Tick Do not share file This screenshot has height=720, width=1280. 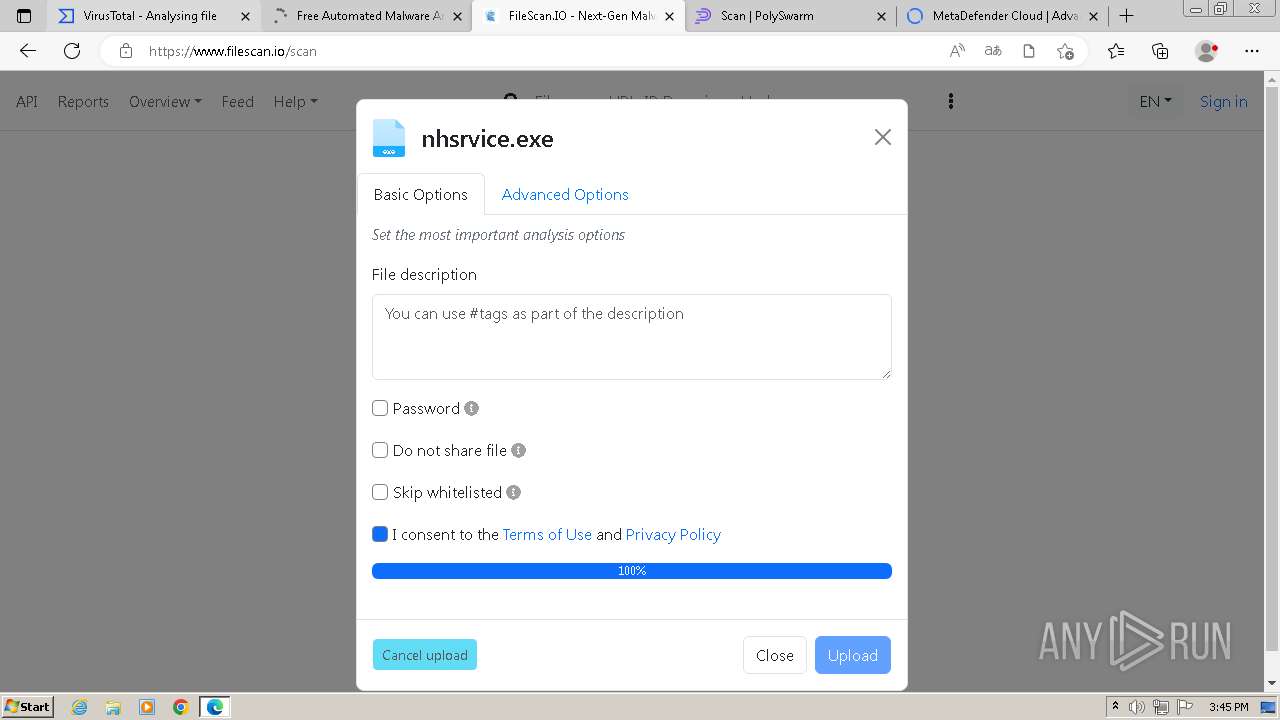tap(380, 450)
